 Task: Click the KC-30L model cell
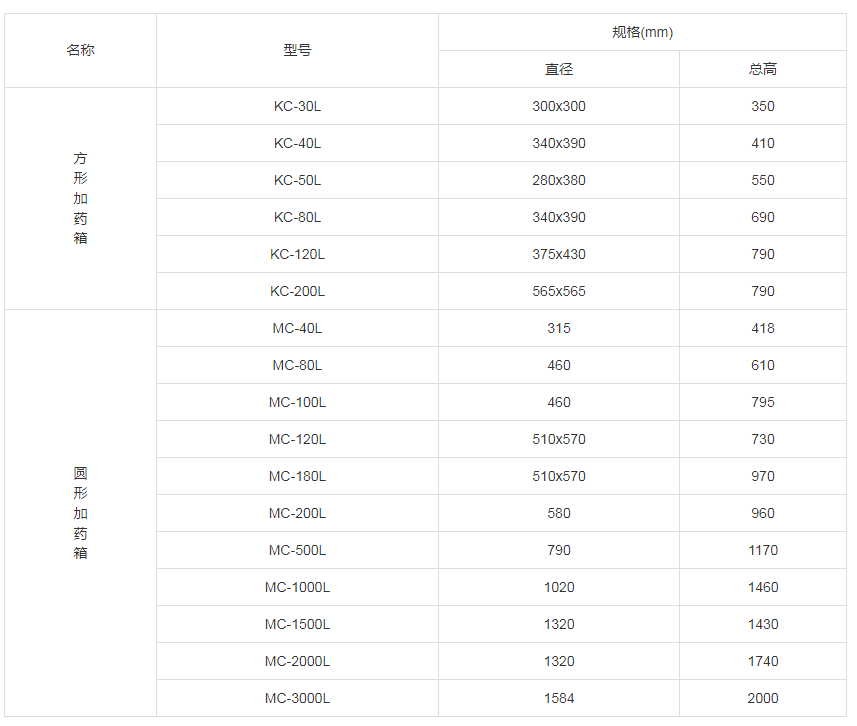click(297, 106)
